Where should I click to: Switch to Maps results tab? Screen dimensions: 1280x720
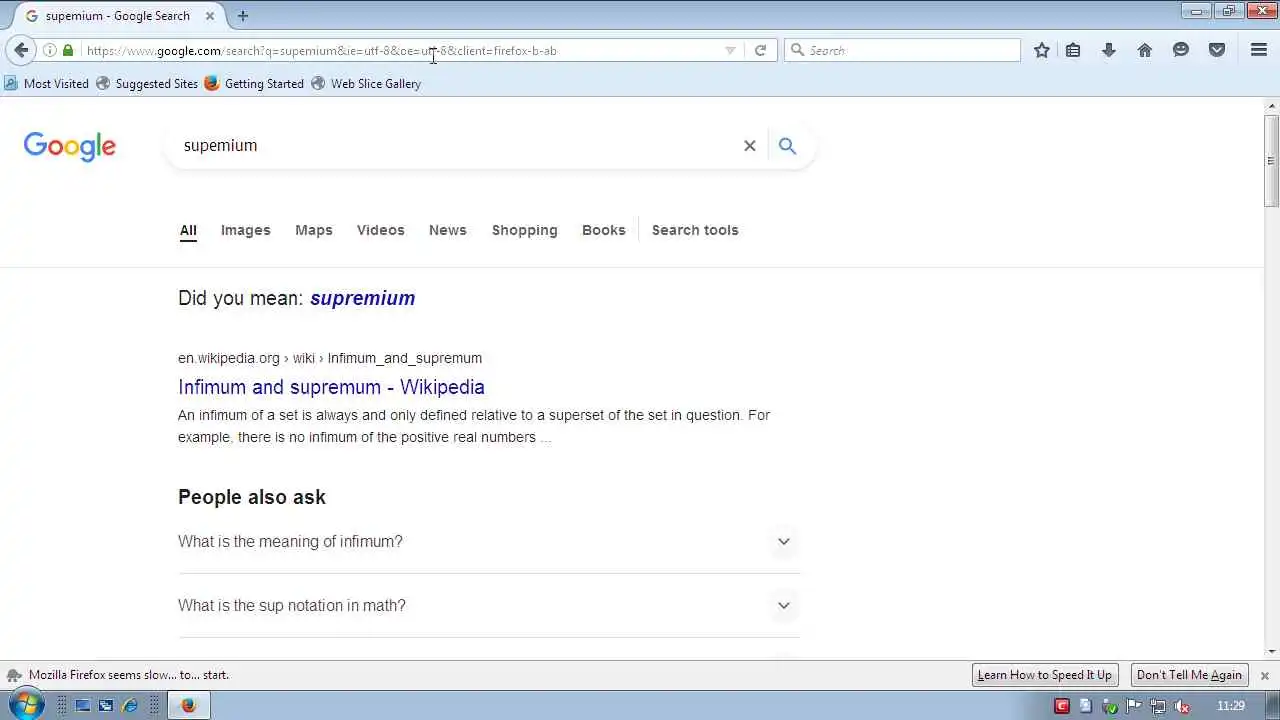pyautogui.click(x=314, y=230)
